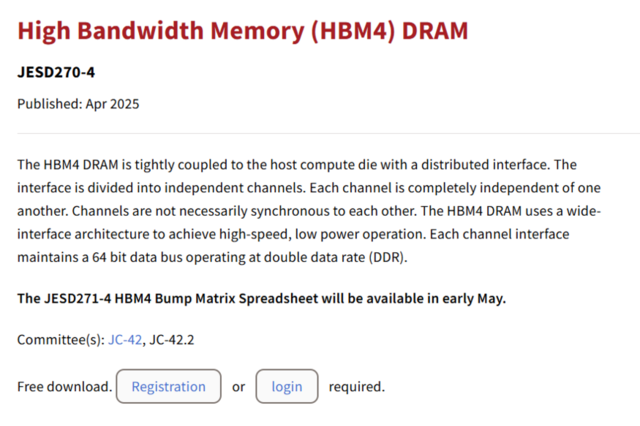This screenshot has width=640, height=426.
Task: Click the Free download text
Action: point(64,386)
